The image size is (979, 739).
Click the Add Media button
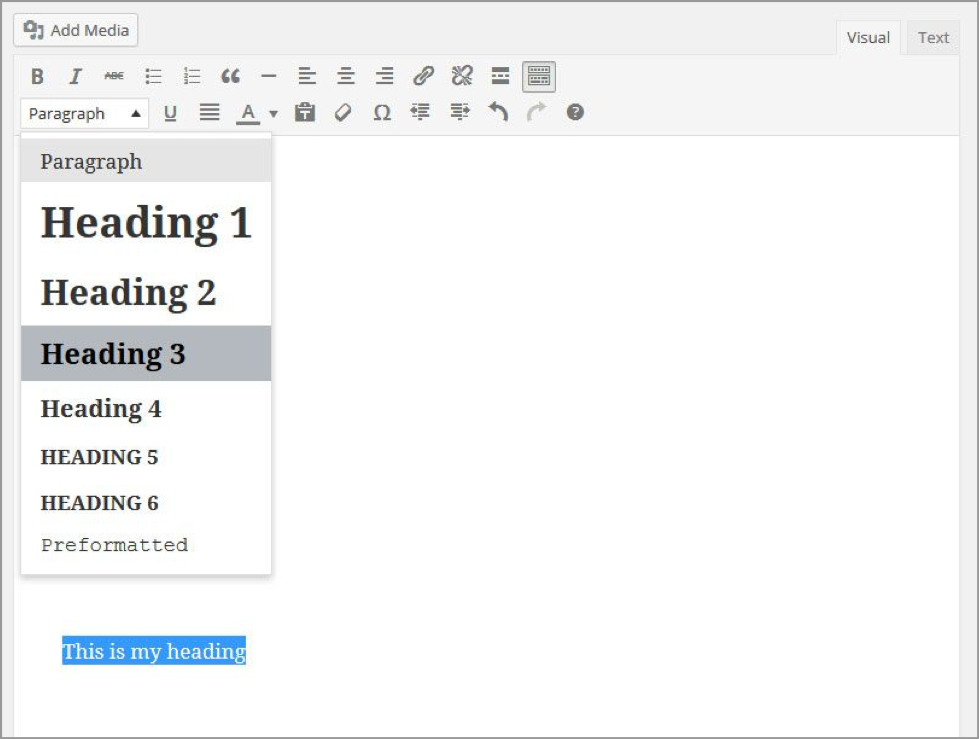point(75,30)
